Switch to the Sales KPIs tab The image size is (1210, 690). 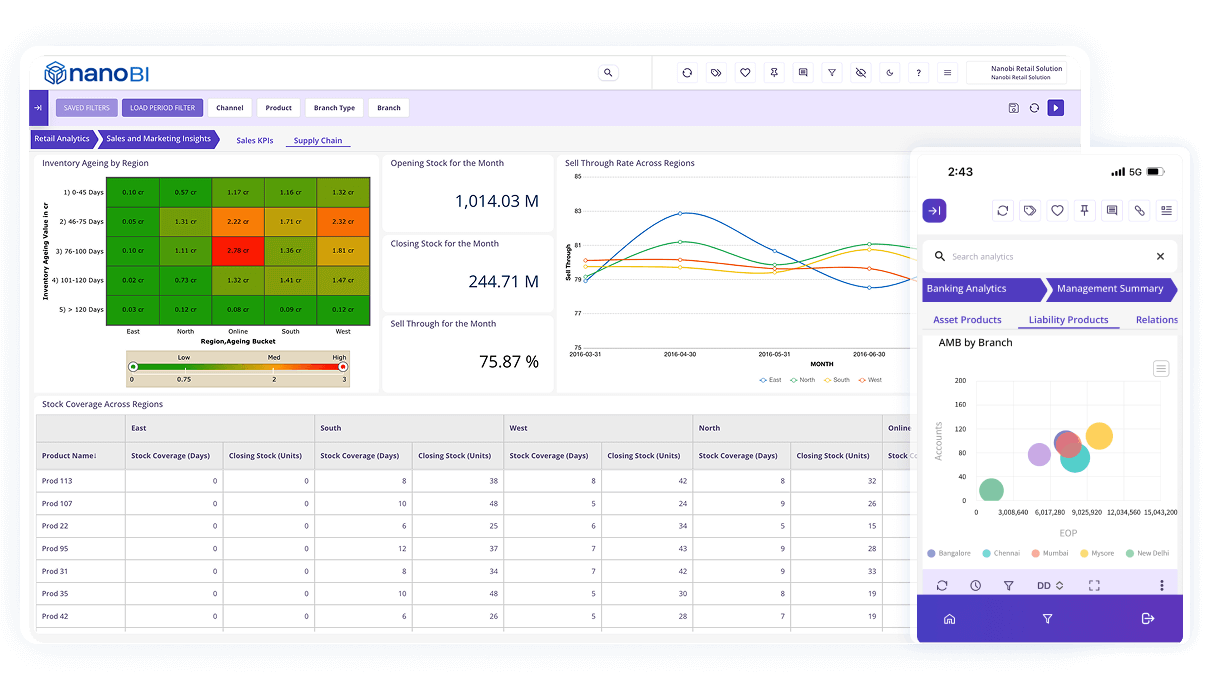coord(254,141)
